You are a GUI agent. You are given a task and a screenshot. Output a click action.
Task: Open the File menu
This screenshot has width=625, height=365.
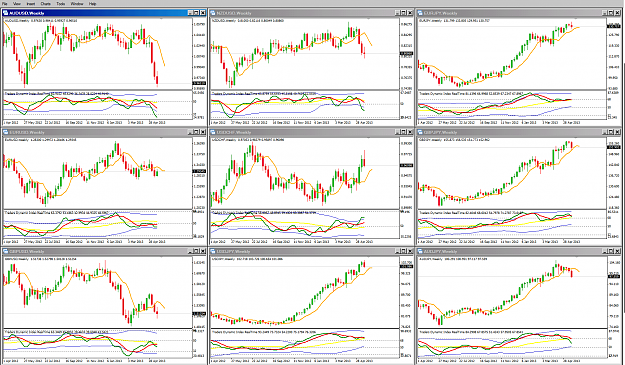5,4
